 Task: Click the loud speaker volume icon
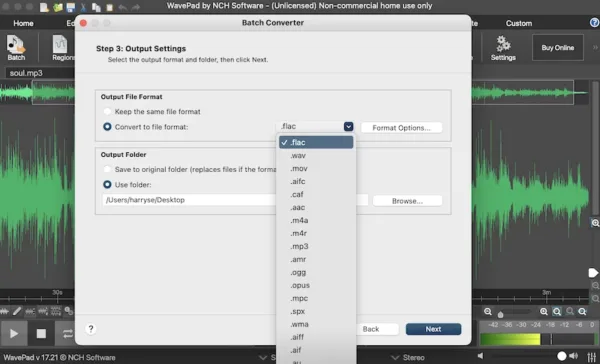[x=574, y=356]
